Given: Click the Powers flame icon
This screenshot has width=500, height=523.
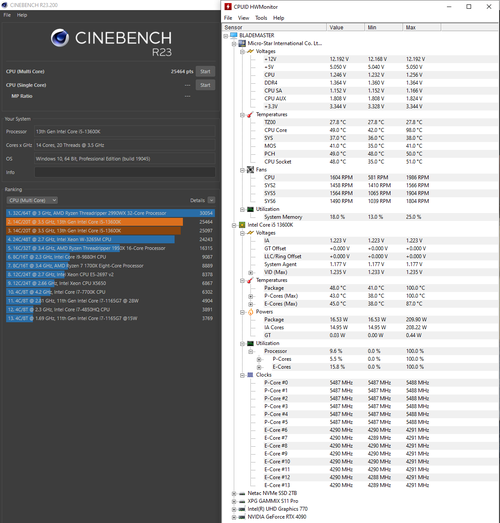Looking at the screenshot, I should (x=250, y=312).
